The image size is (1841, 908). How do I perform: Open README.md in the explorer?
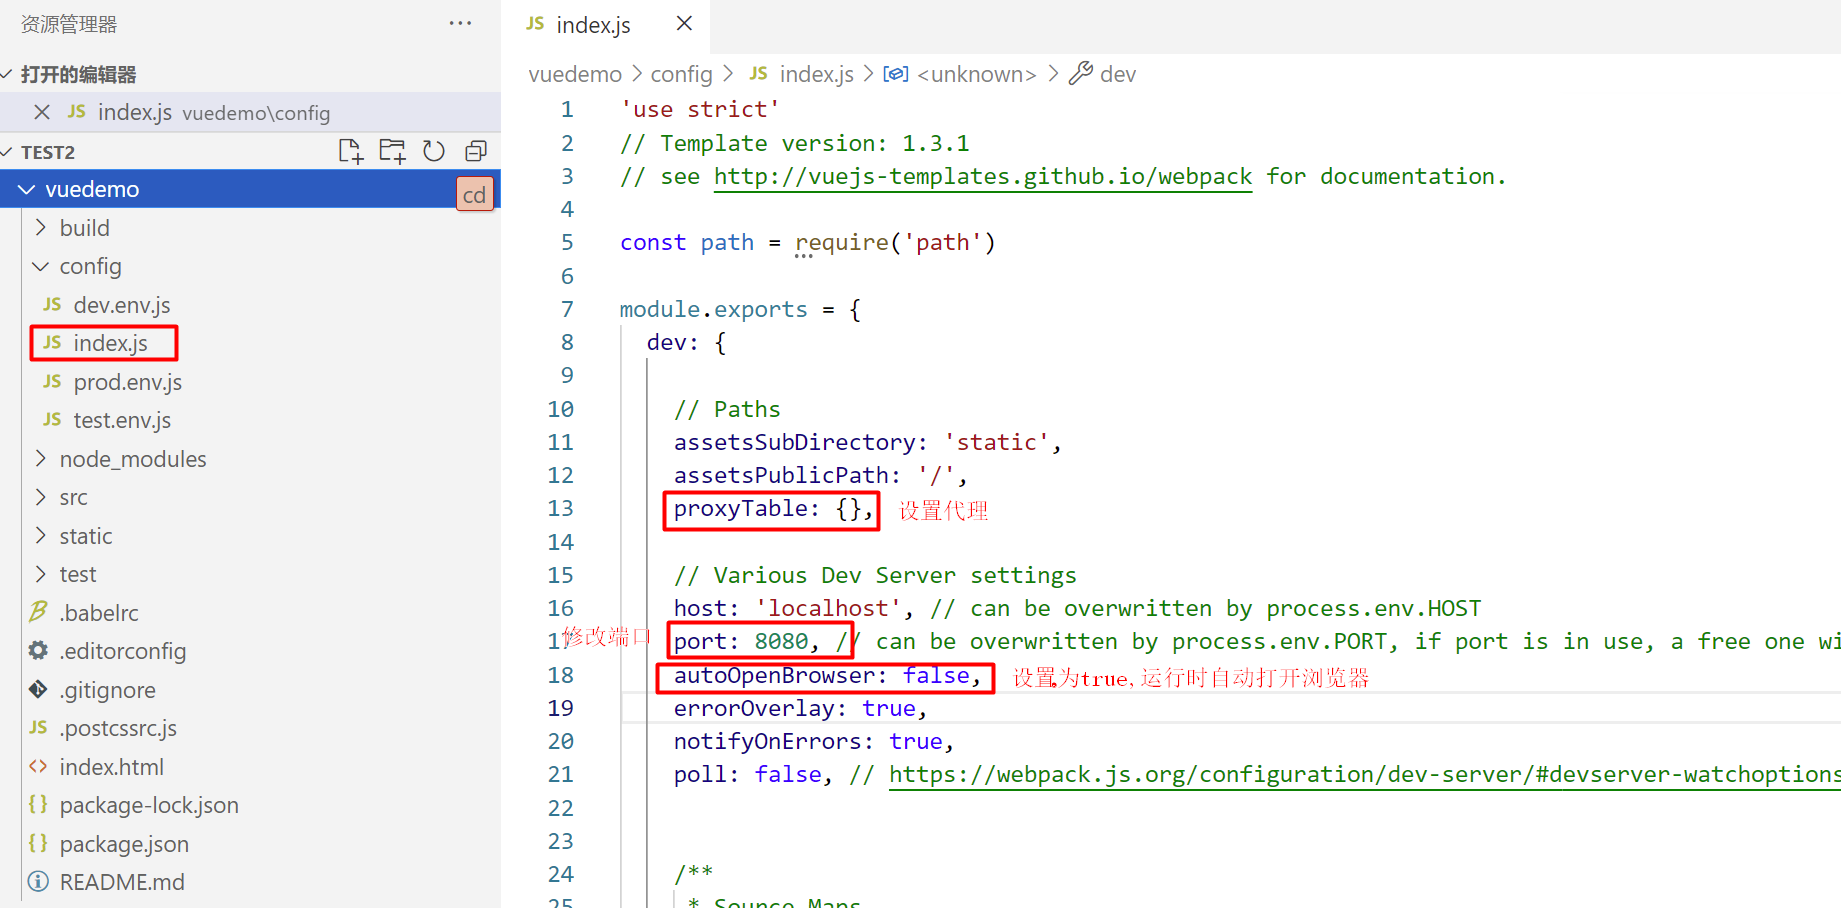tap(122, 882)
